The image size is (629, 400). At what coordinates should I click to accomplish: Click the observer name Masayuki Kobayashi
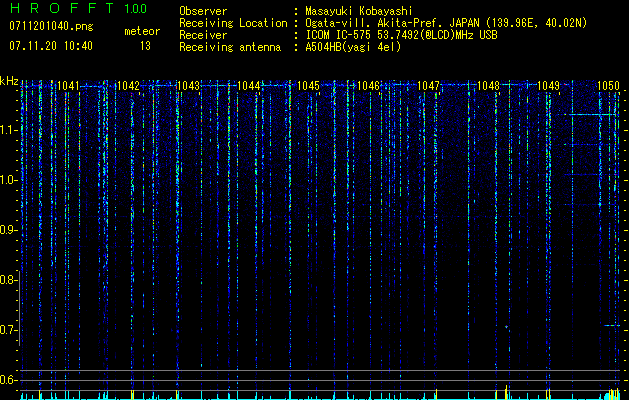pyautogui.click(x=359, y=11)
